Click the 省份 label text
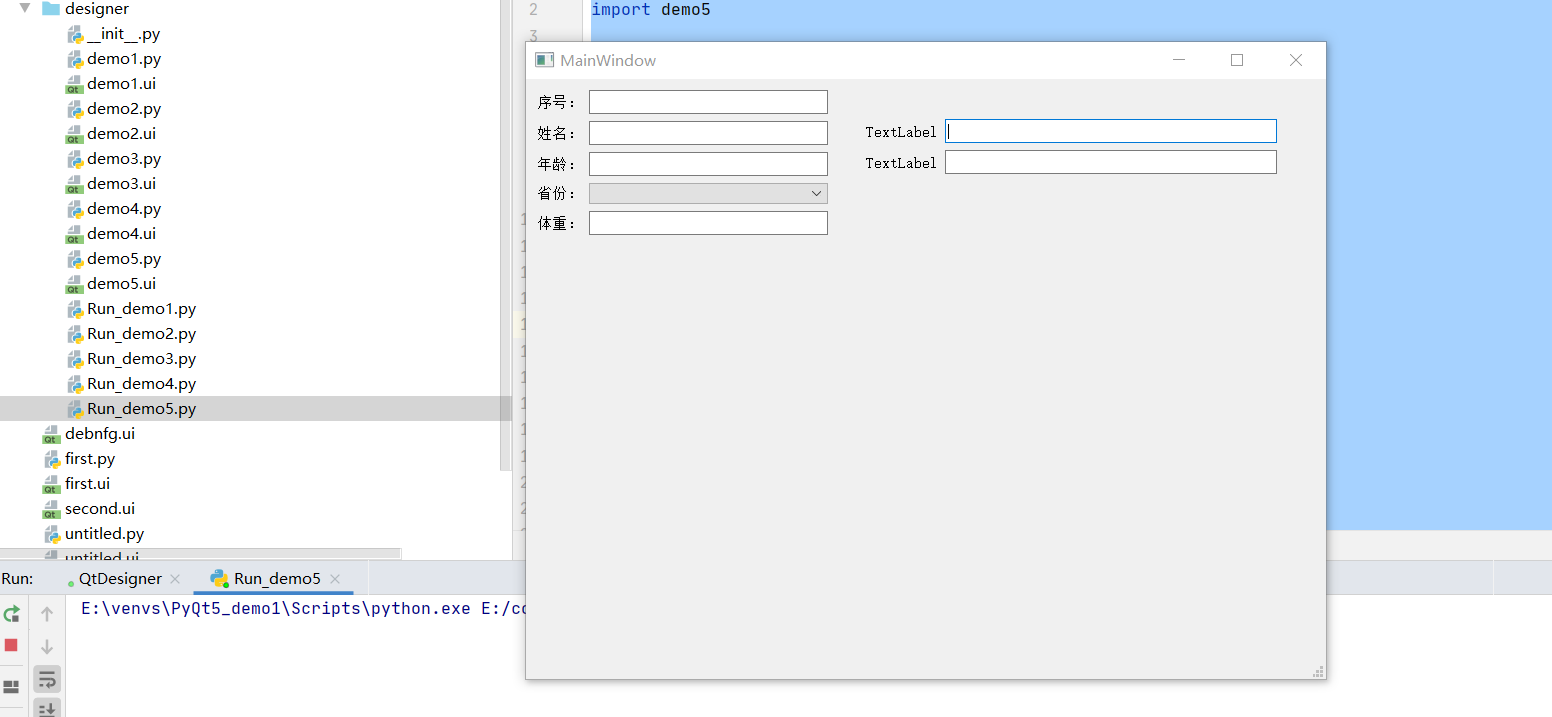Viewport: 1552px width, 717px height. [557, 194]
